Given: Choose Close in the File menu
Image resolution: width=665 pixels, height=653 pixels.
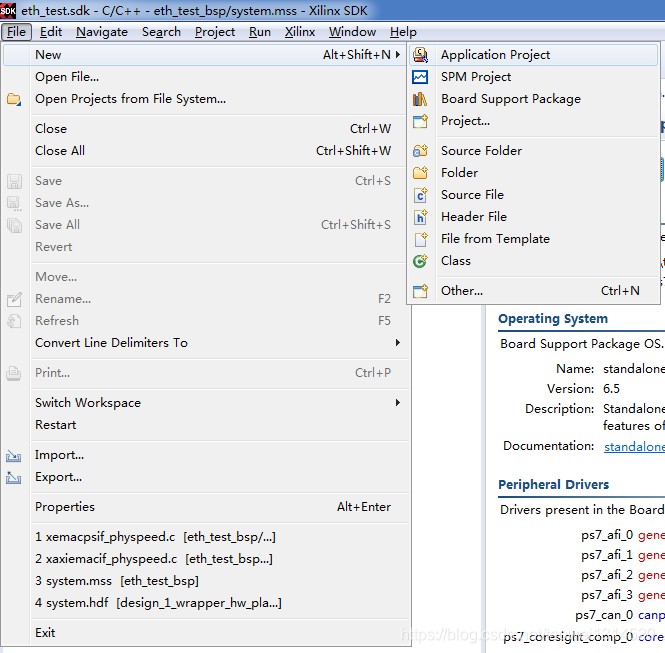Looking at the screenshot, I should [x=205, y=128].
